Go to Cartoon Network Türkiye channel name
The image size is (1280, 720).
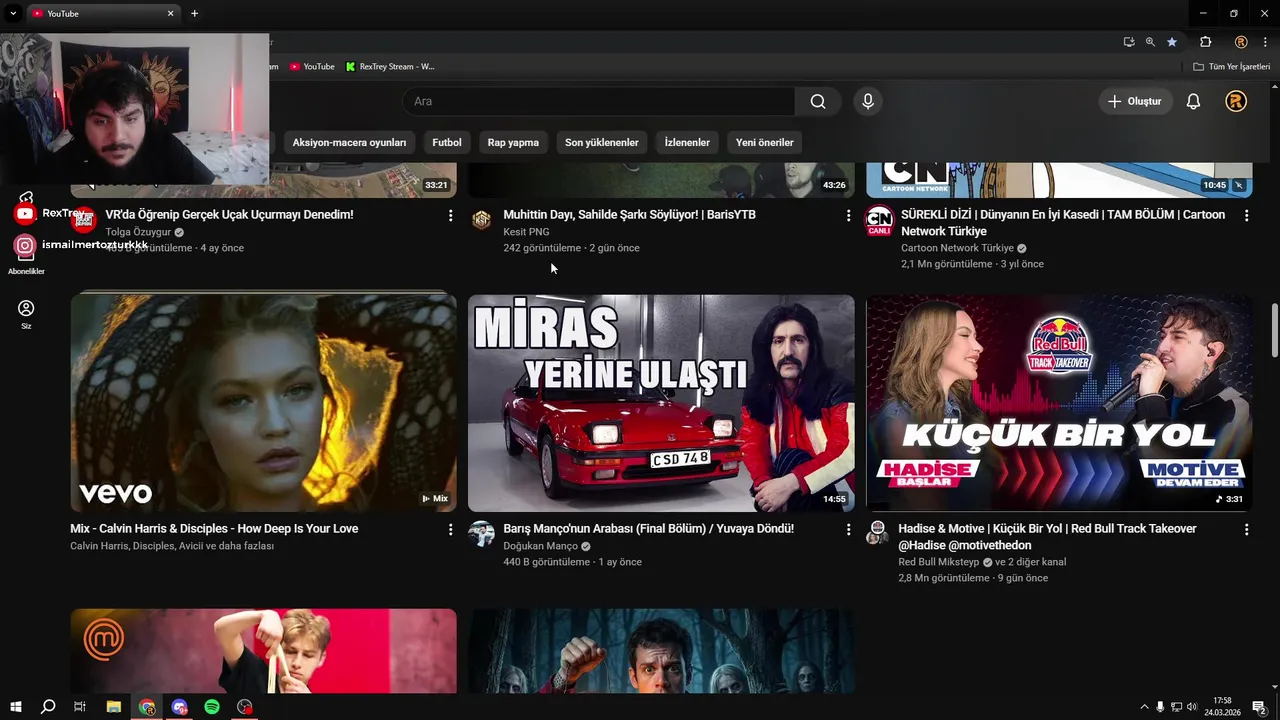pyautogui.click(x=957, y=248)
